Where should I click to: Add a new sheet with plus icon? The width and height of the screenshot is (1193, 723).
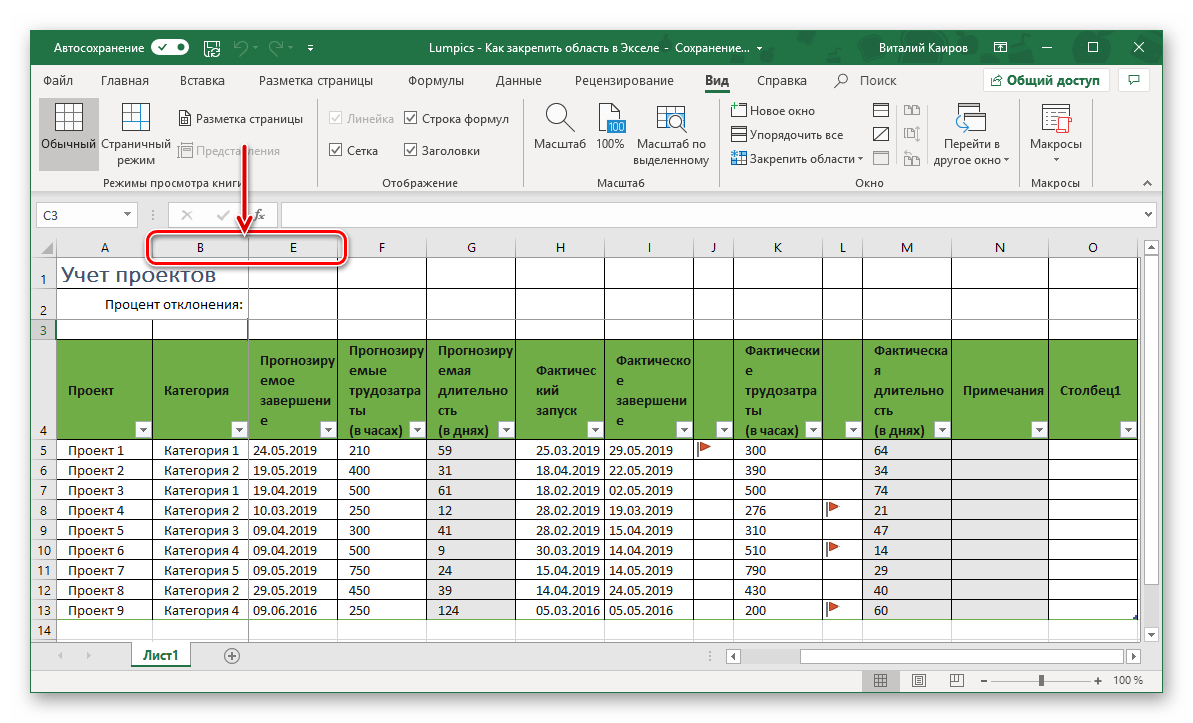point(232,656)
